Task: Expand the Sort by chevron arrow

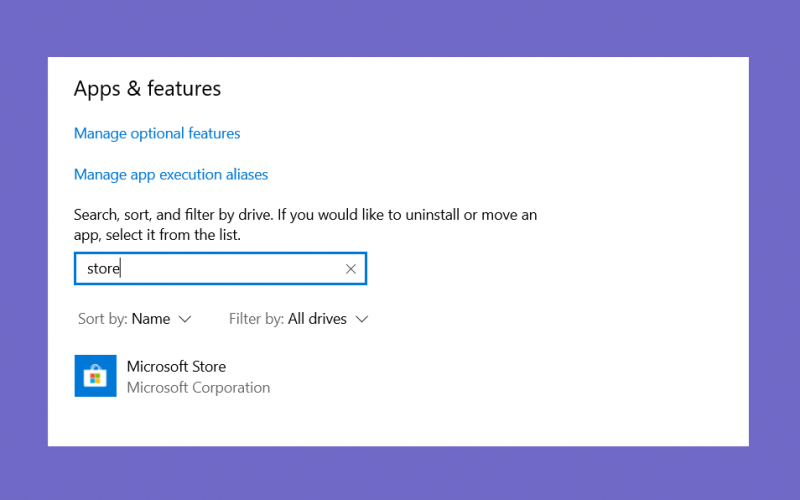Action: tap(185, 319)
